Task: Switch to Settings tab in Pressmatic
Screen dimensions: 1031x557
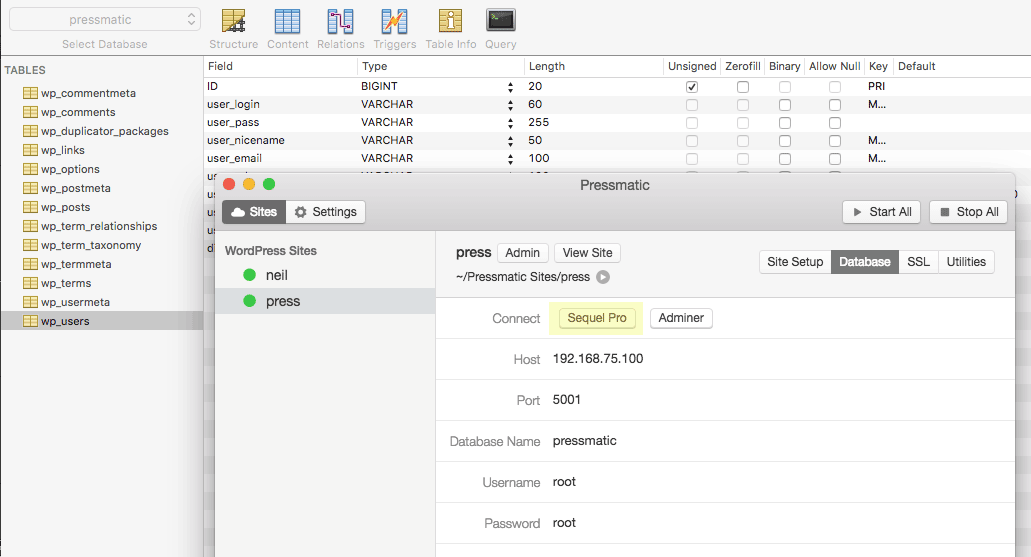Action: point(325,212)
